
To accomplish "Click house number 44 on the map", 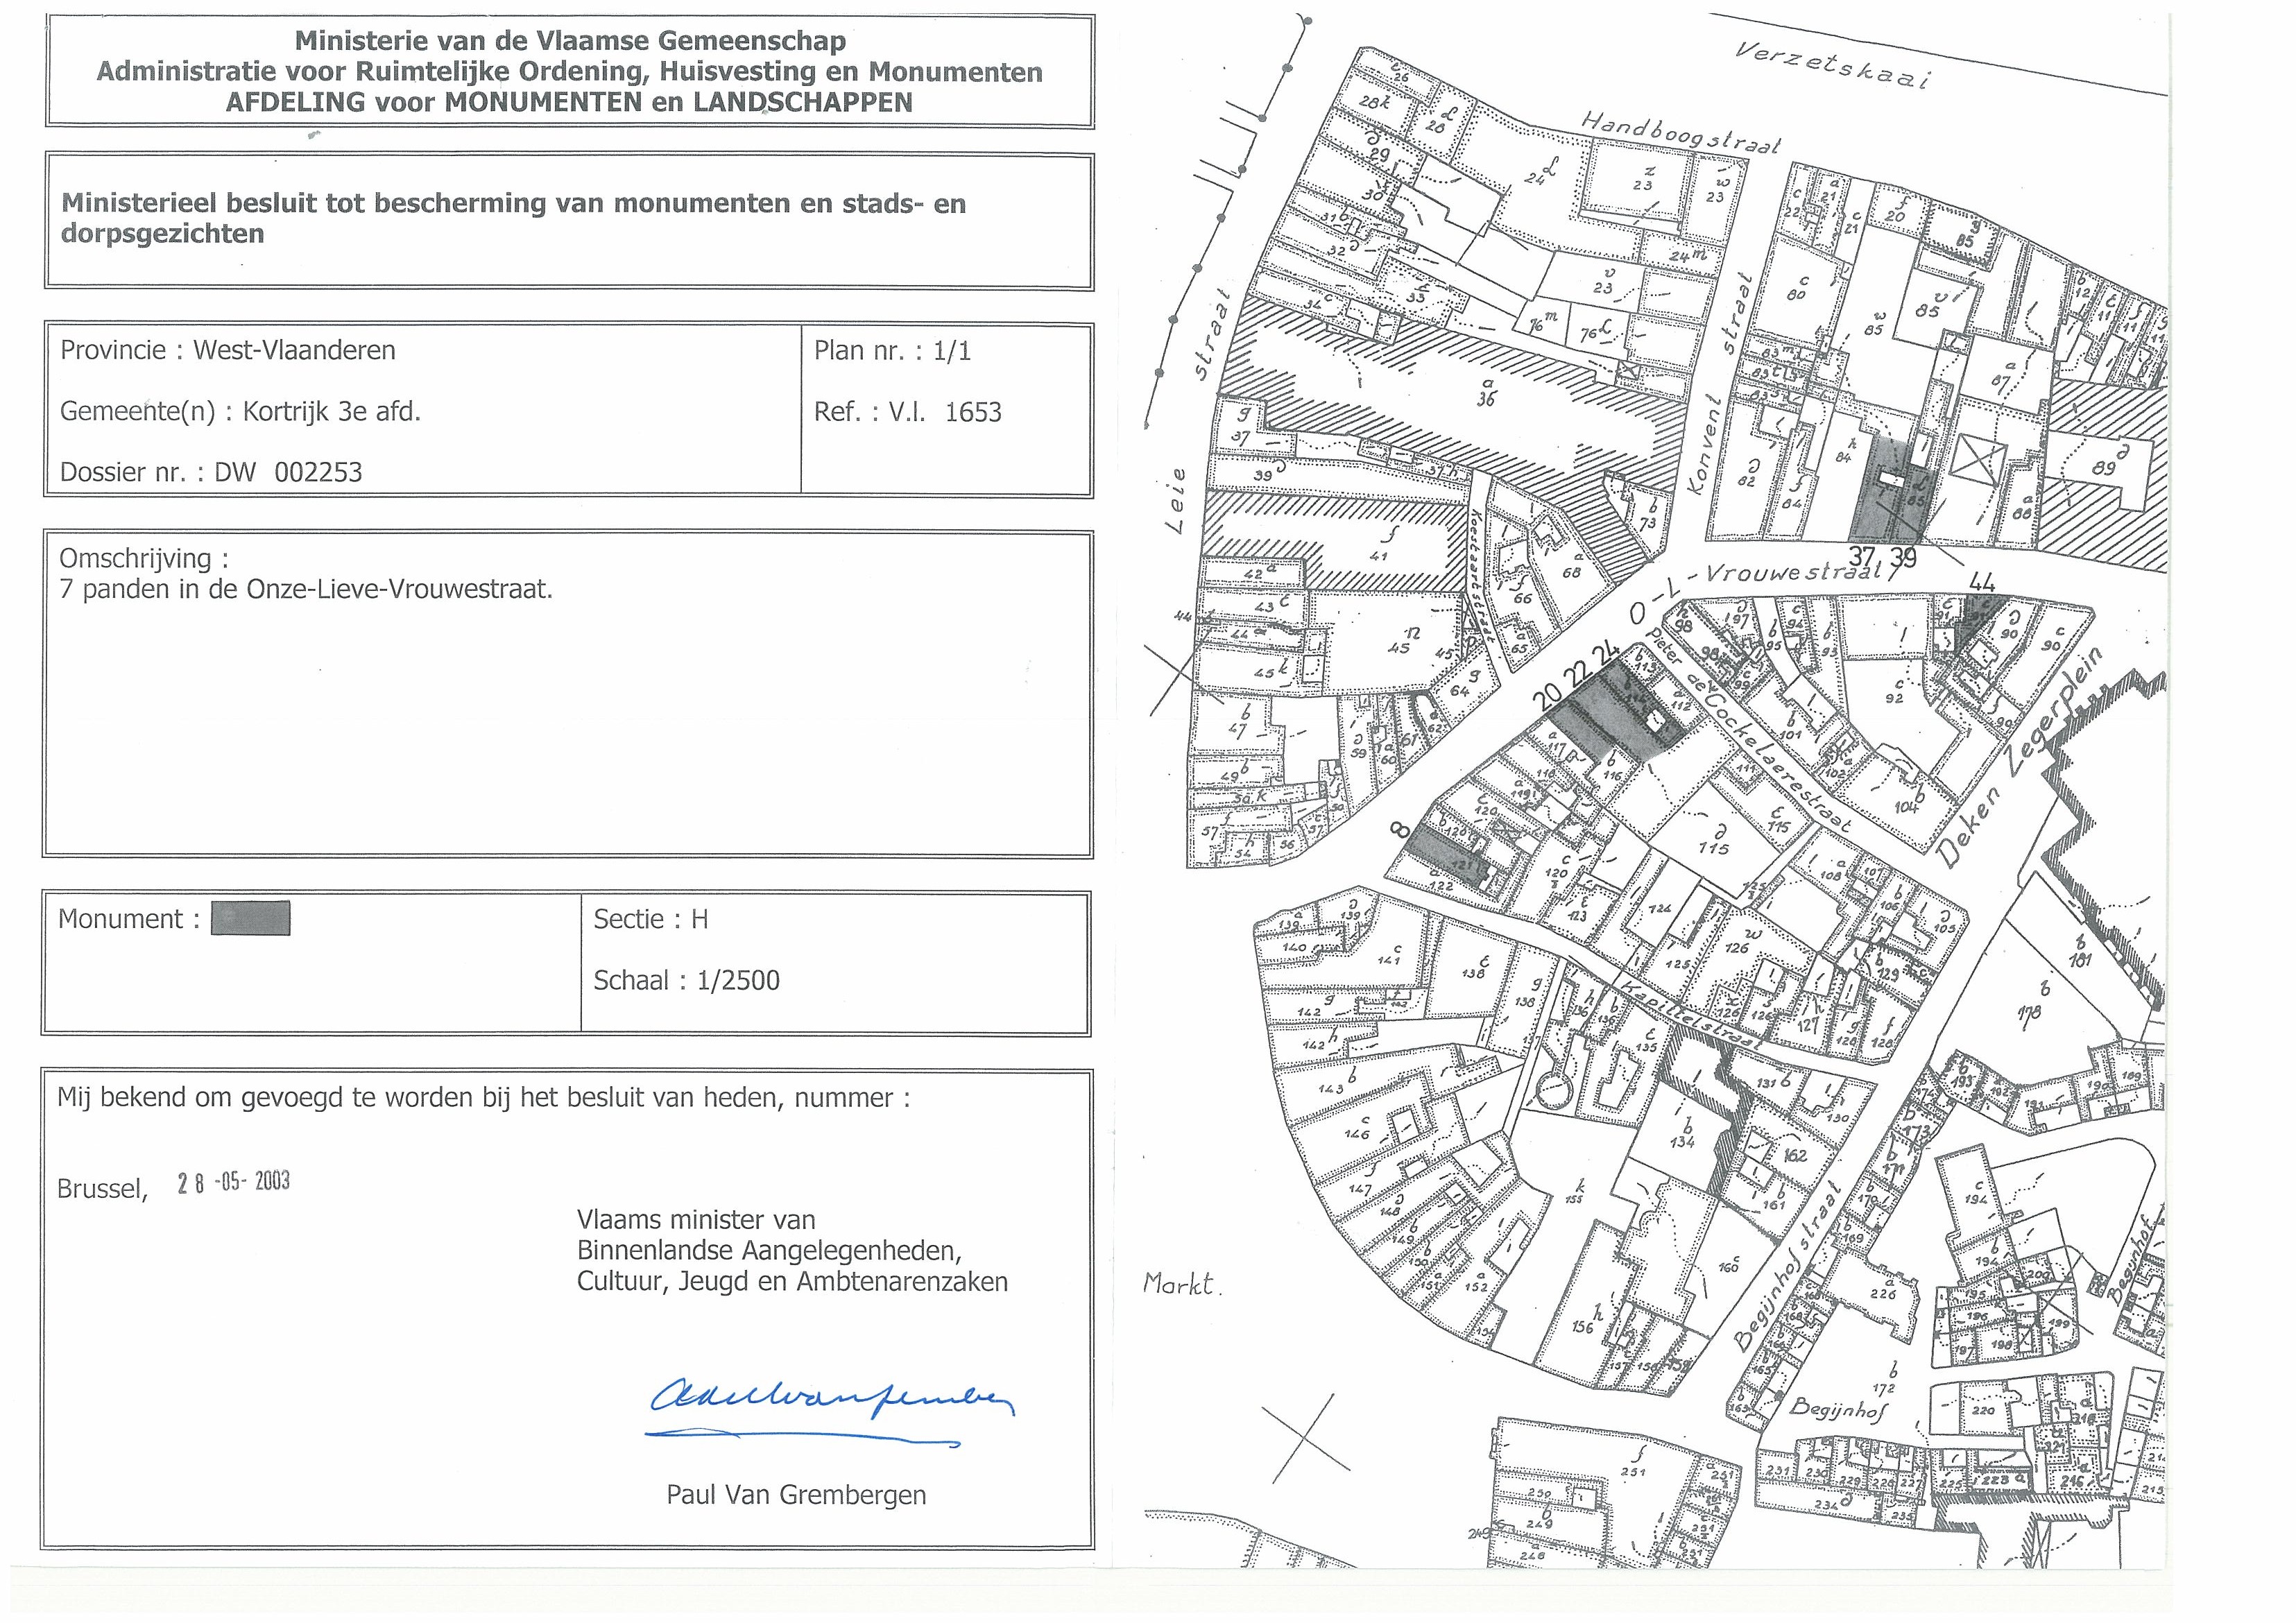I will coord(1981,582).
